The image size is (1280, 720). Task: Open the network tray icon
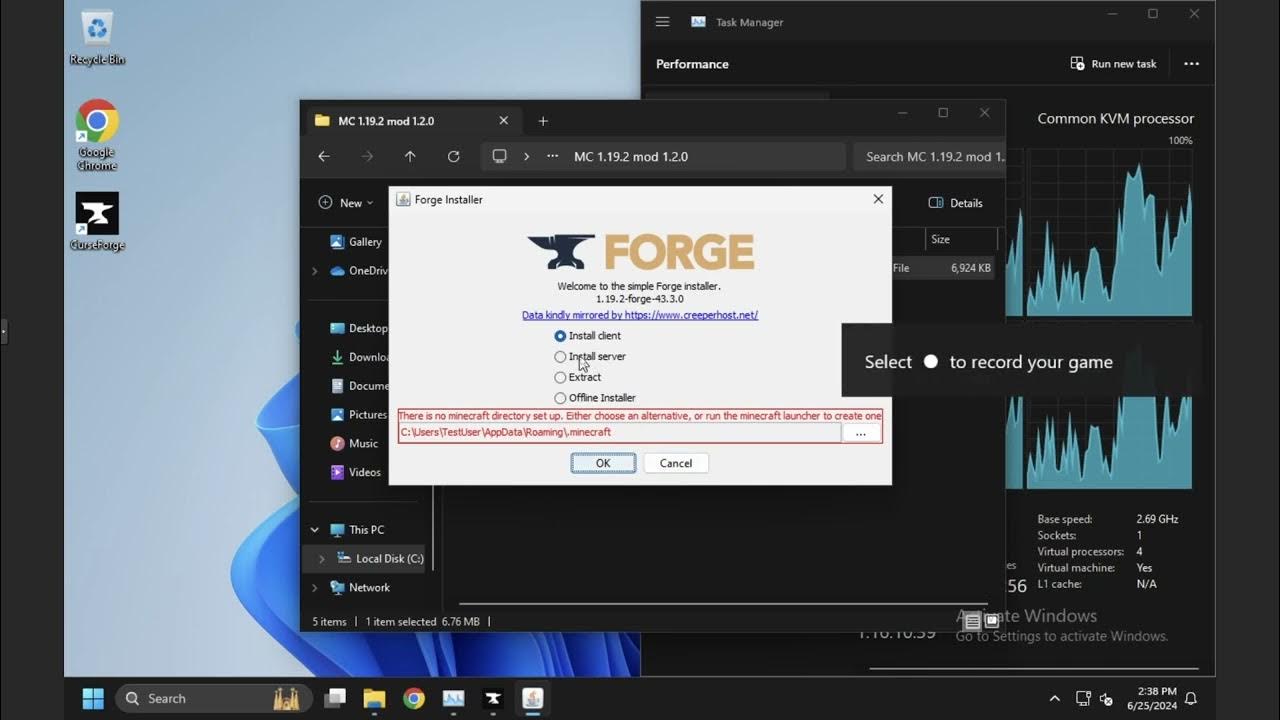pyautogui.click(x=1083, y=698)
